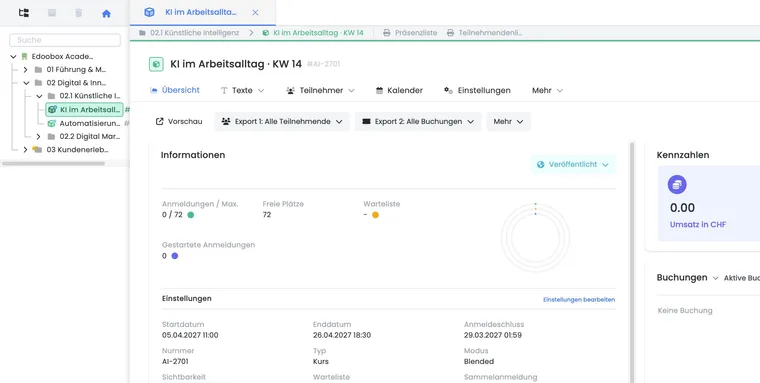Click the sidebar horizontal scrollbar
Image resolution: width=760 pixels, height=383 pixels.
click(x=53, y=164)
